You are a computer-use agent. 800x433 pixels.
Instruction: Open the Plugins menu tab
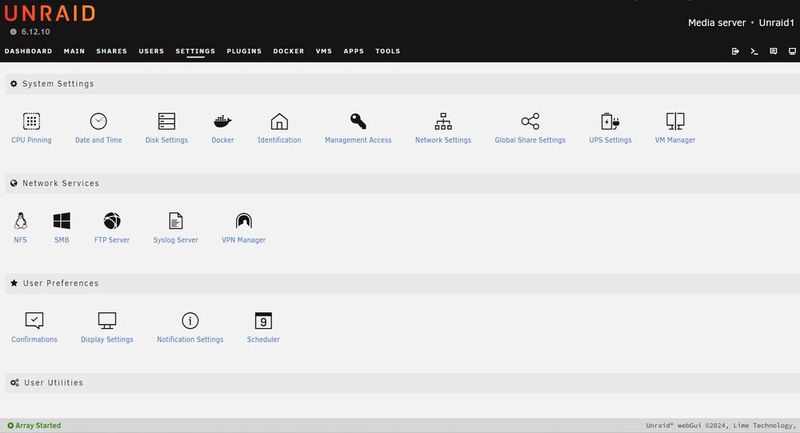coord(244,50)
